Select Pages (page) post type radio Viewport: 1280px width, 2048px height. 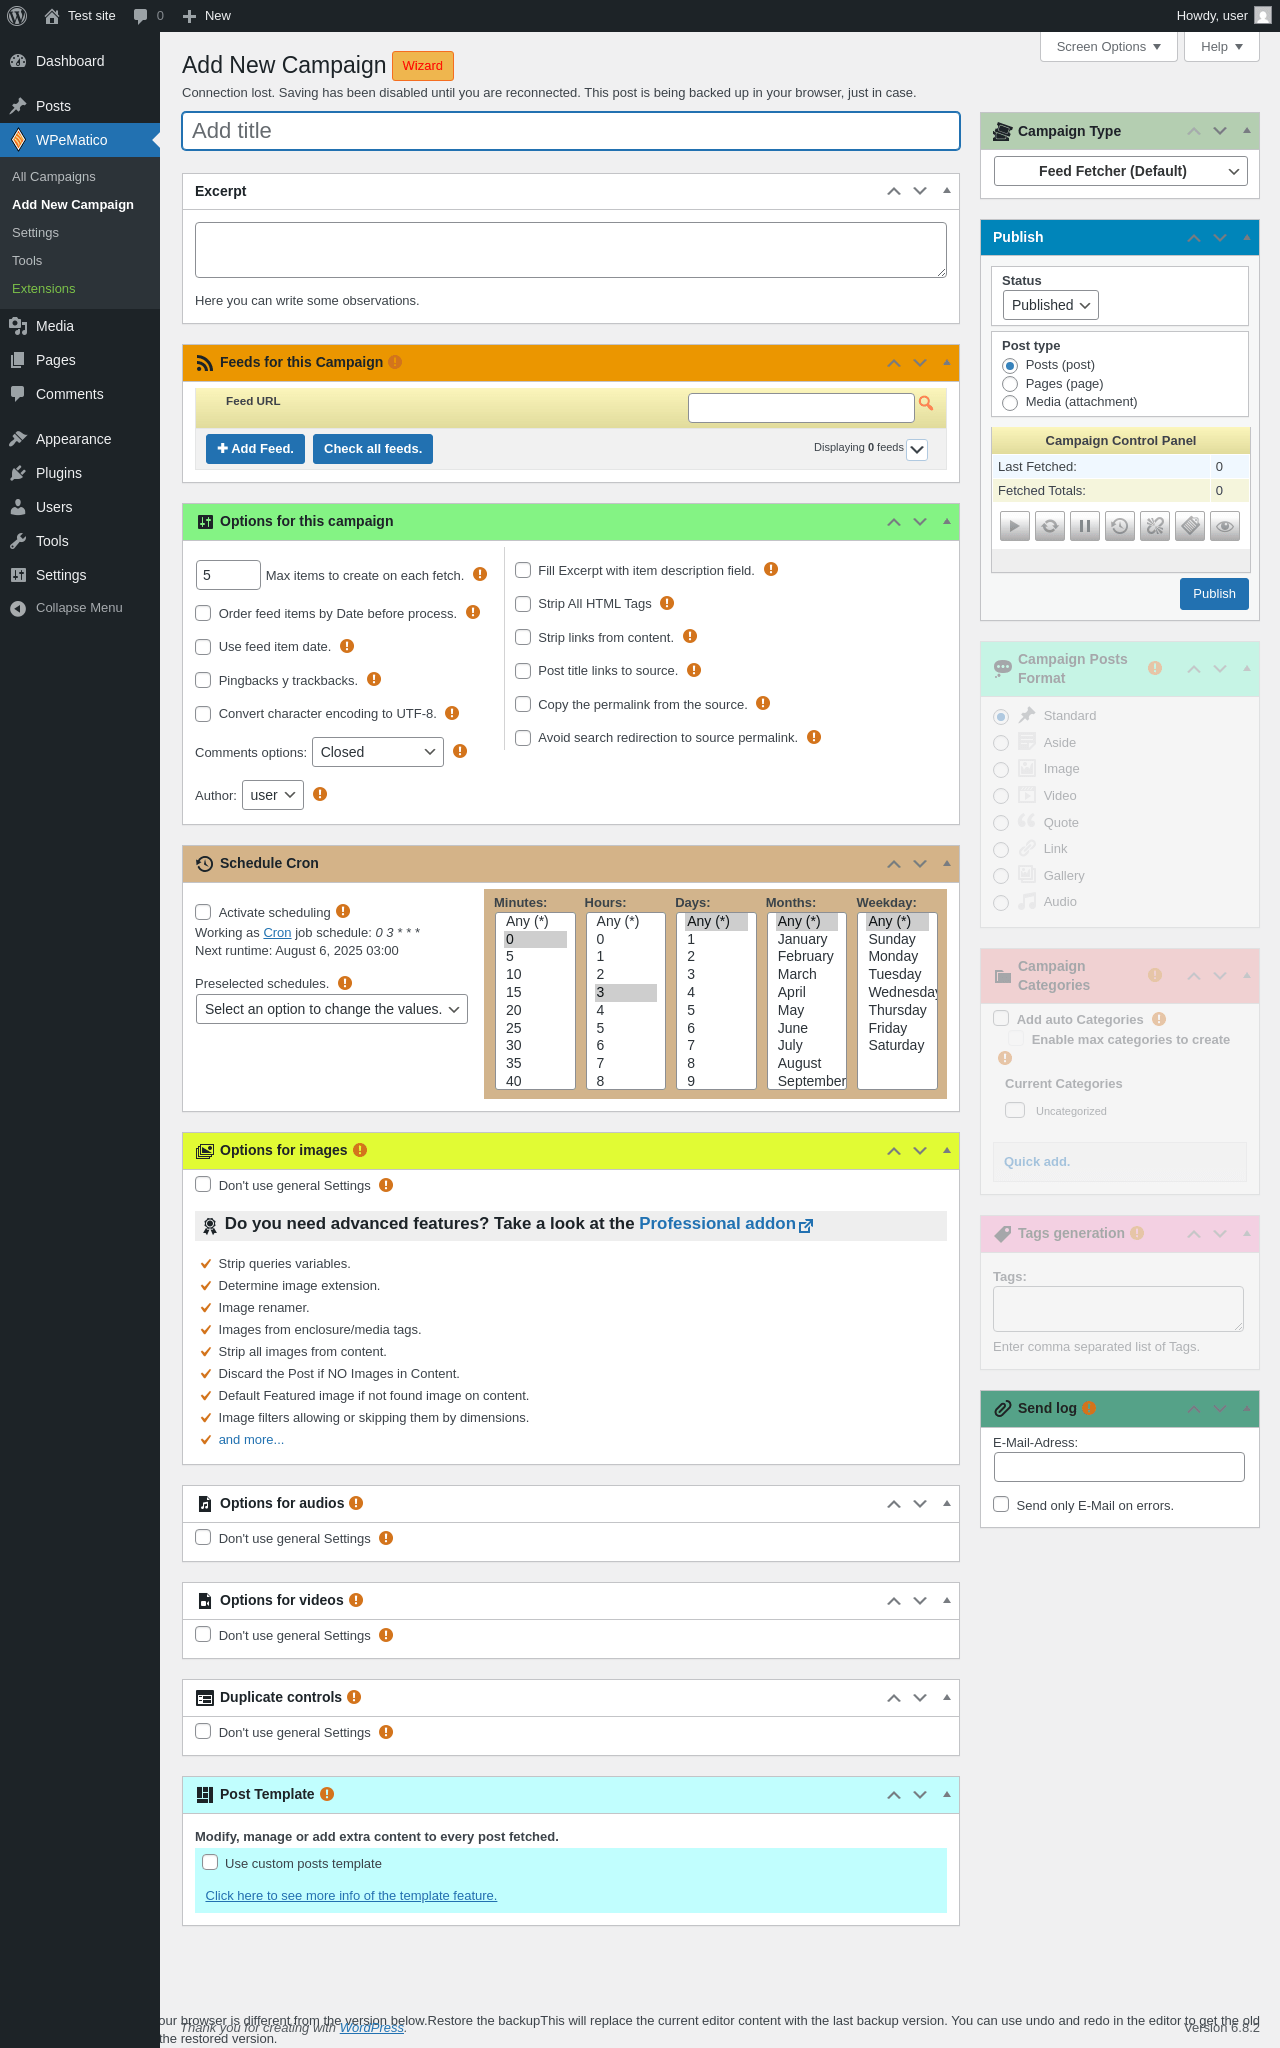pos(1010,384)
